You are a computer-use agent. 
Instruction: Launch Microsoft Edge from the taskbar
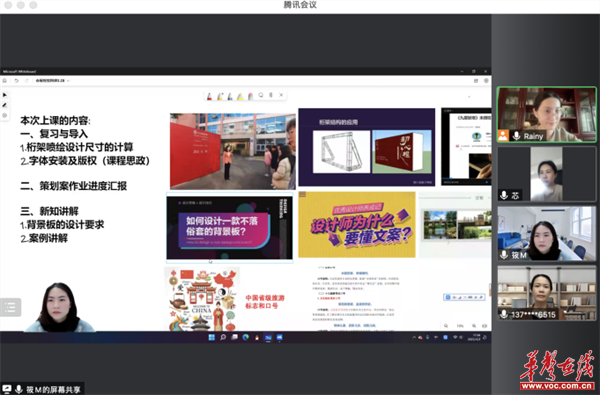(246, 337)
